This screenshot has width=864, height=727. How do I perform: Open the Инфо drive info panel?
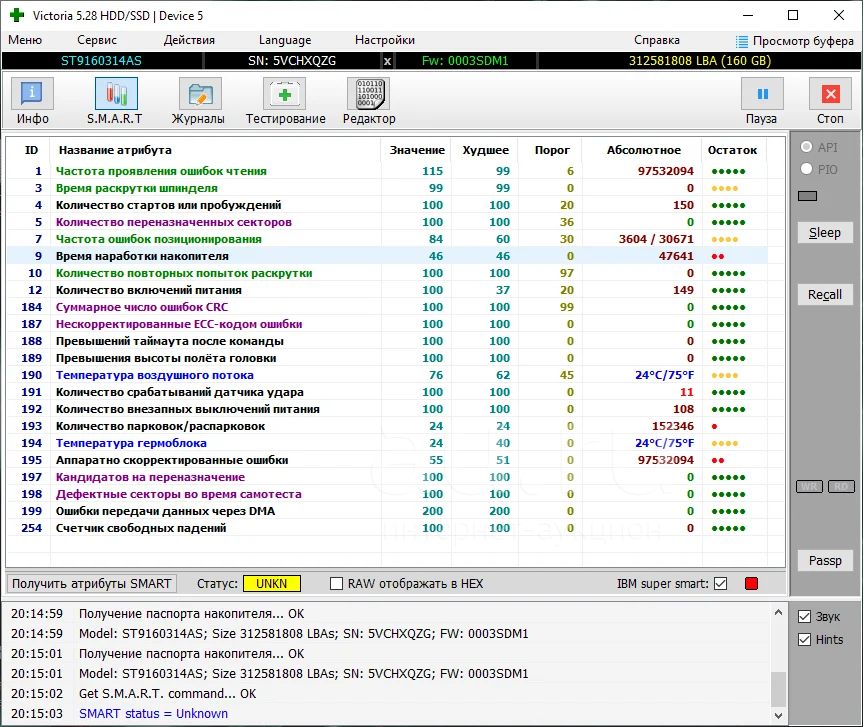[33, 95]
